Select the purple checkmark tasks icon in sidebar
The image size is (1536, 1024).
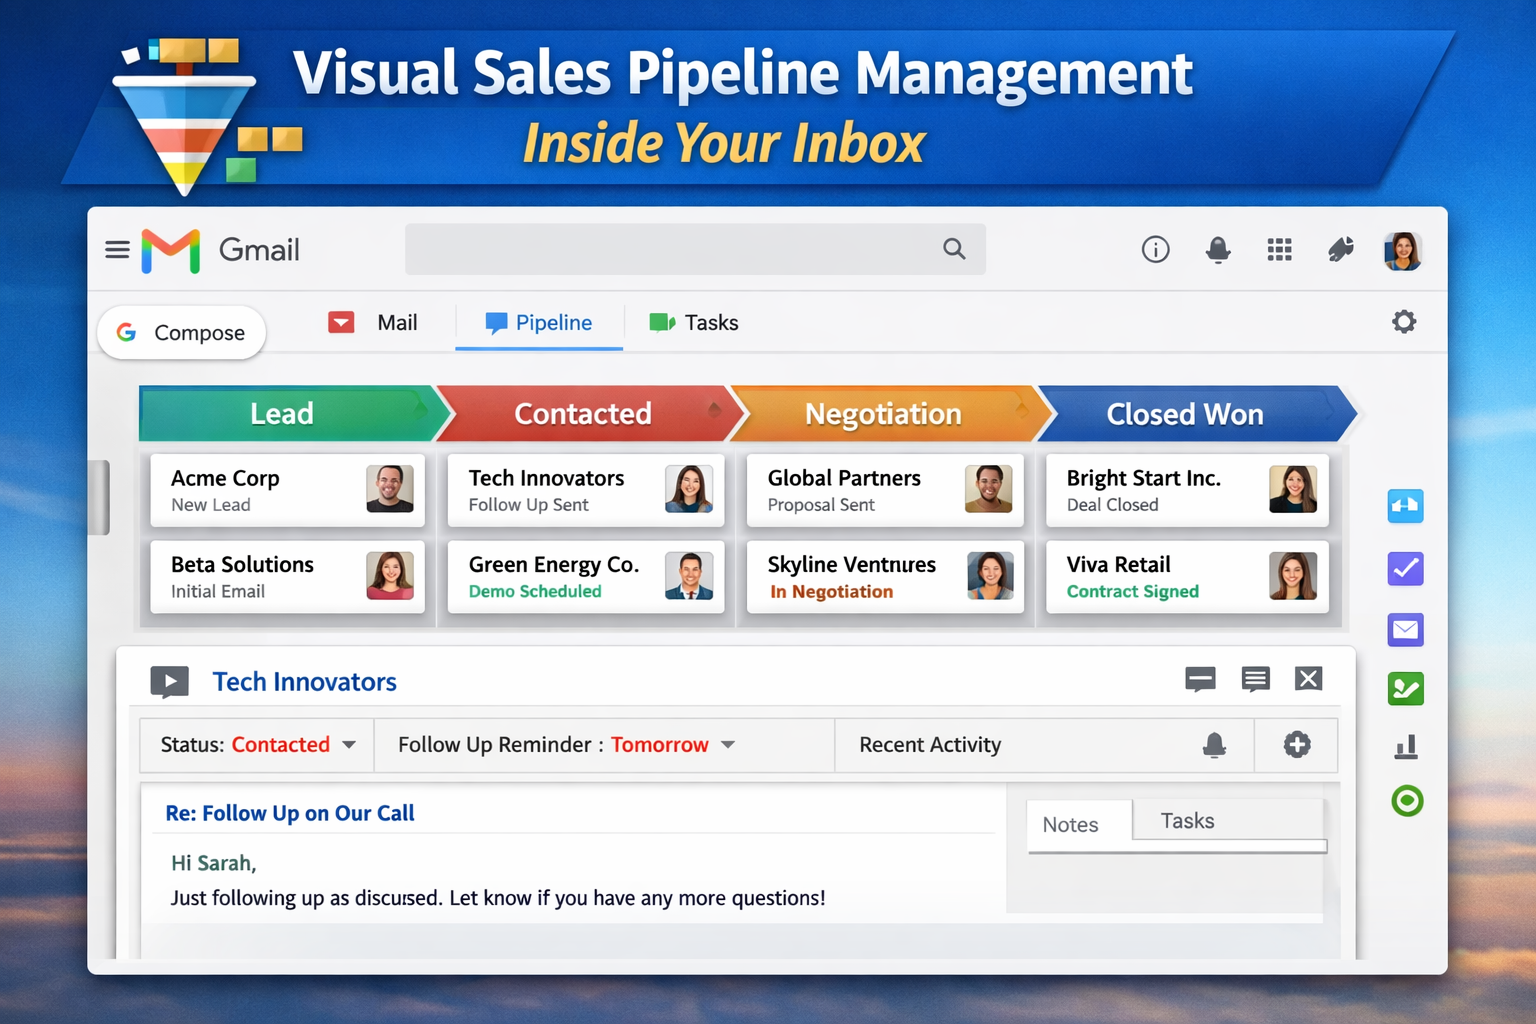[1405, 568]
